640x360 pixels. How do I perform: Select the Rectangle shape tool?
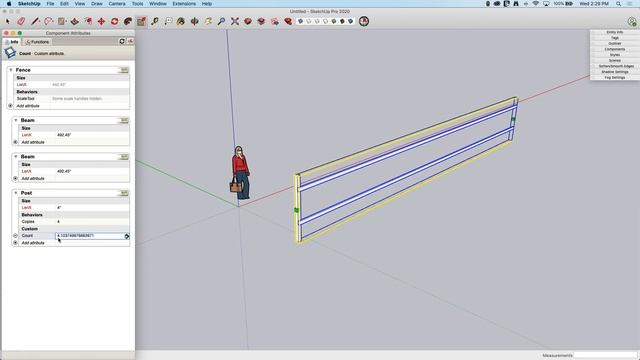62,21
